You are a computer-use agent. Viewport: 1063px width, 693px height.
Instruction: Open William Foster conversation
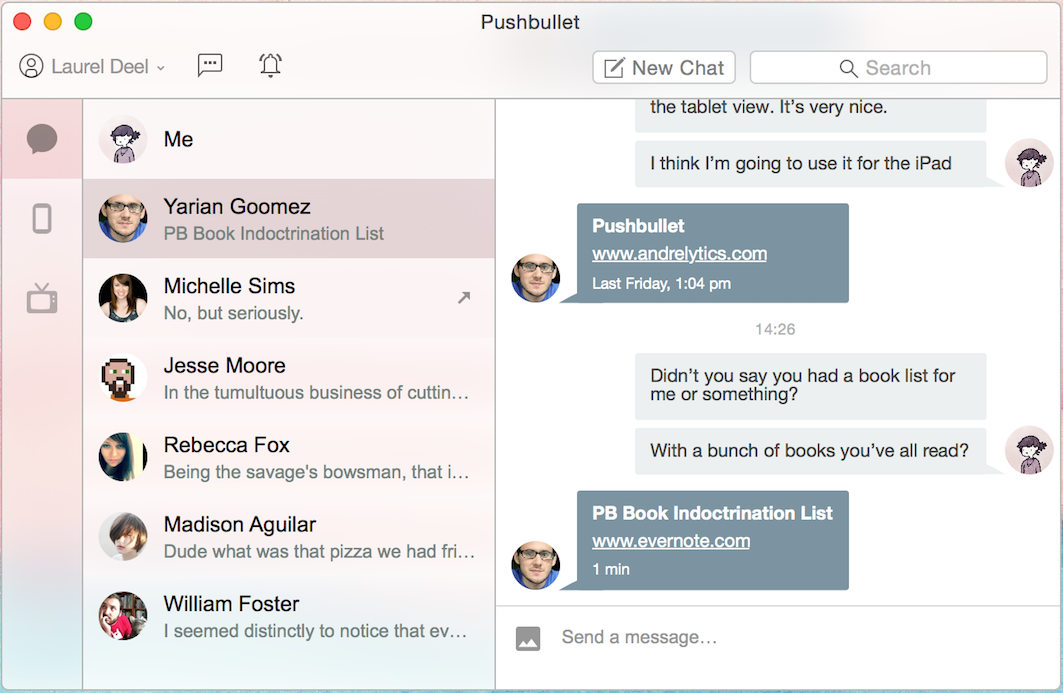click(x=289, y=616)
